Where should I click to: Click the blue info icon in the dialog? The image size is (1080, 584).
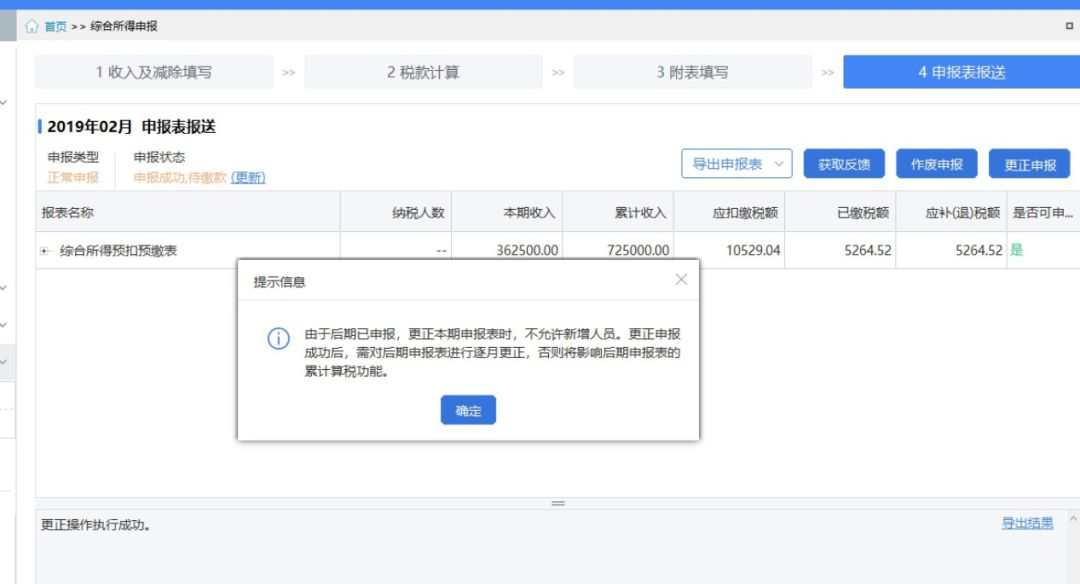coord(278,339)
